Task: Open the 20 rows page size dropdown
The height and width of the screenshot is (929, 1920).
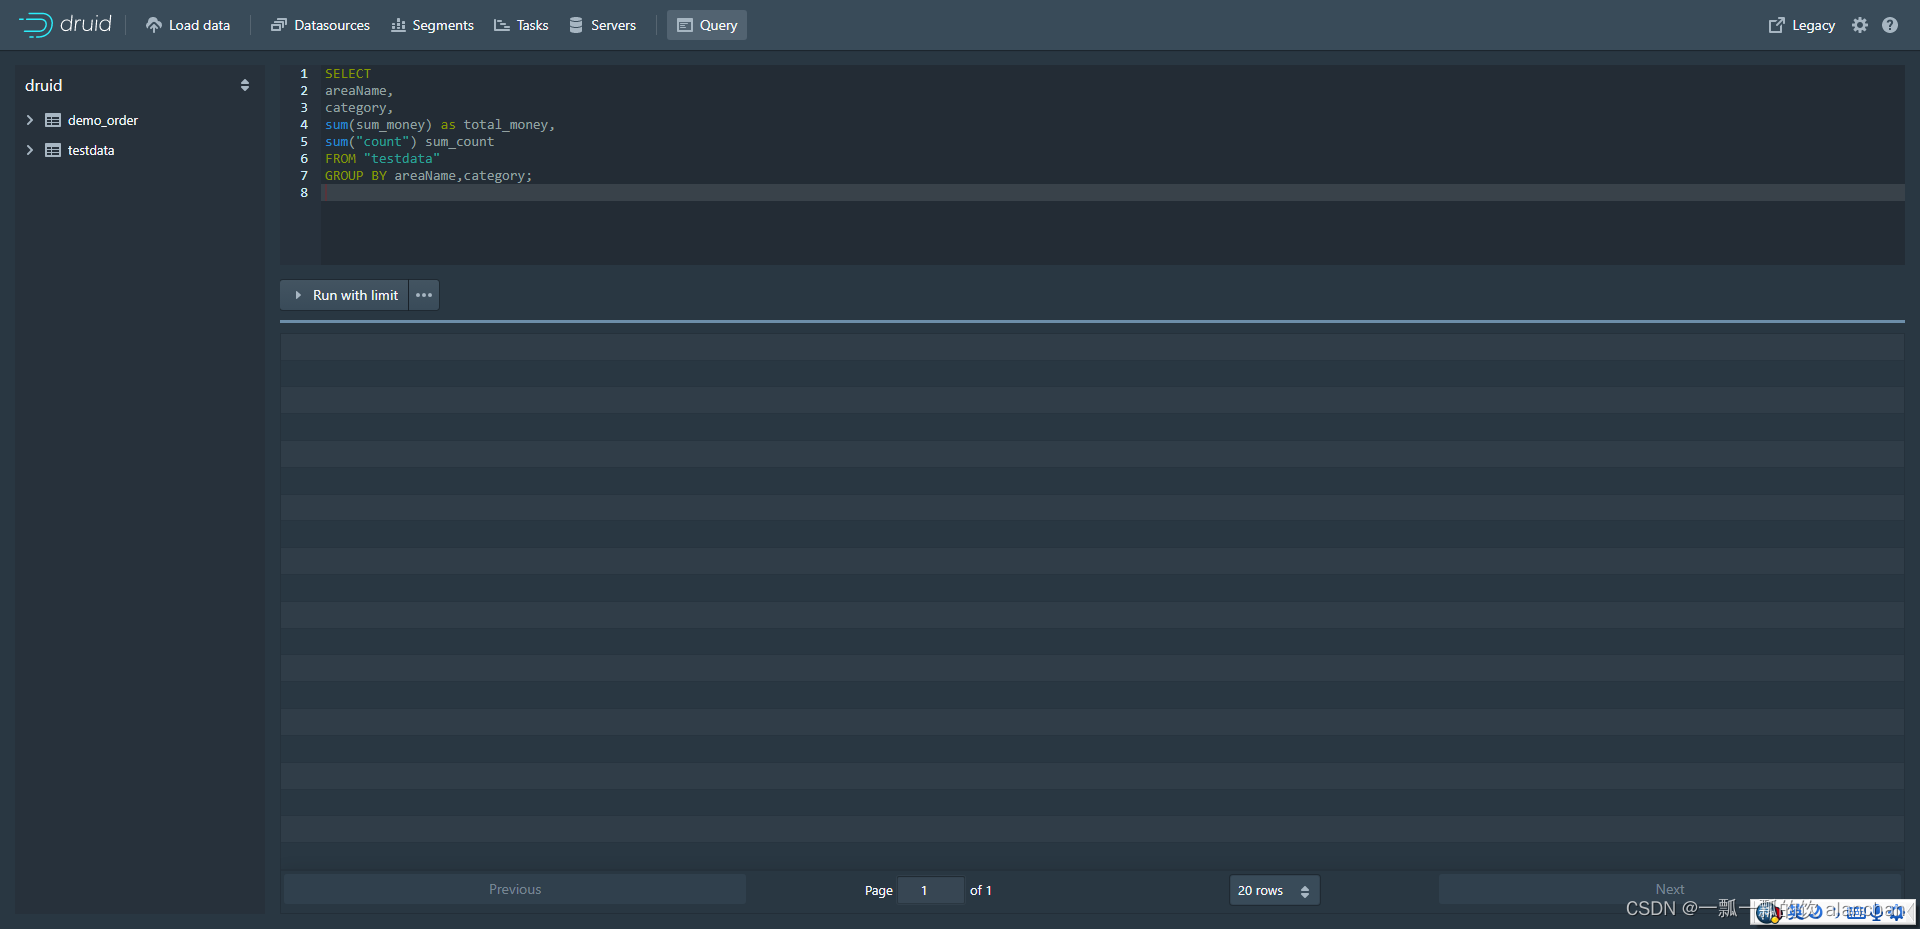Action: tap(1274, 890)
